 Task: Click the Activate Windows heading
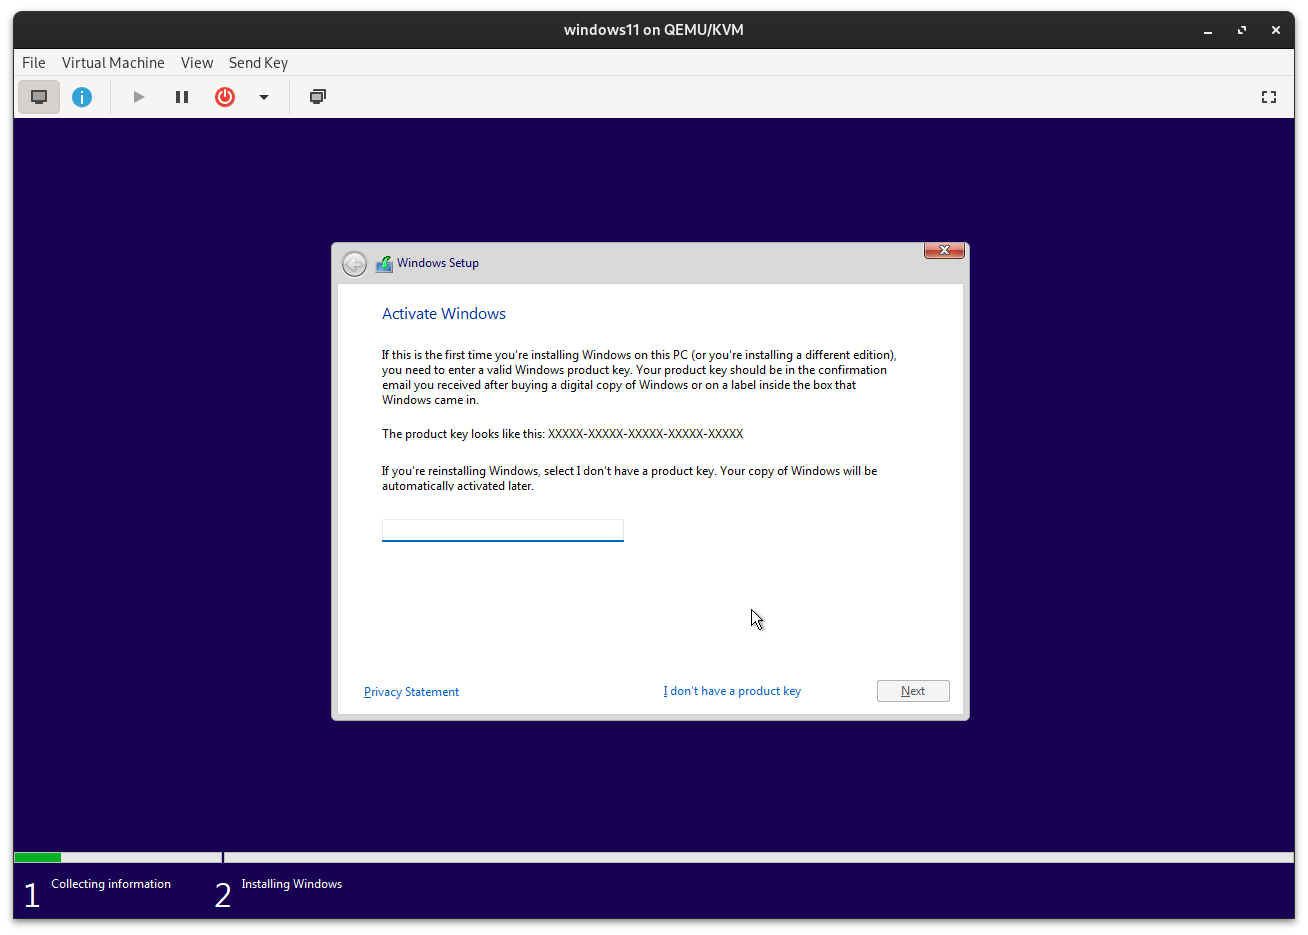[x=444, y=314]
